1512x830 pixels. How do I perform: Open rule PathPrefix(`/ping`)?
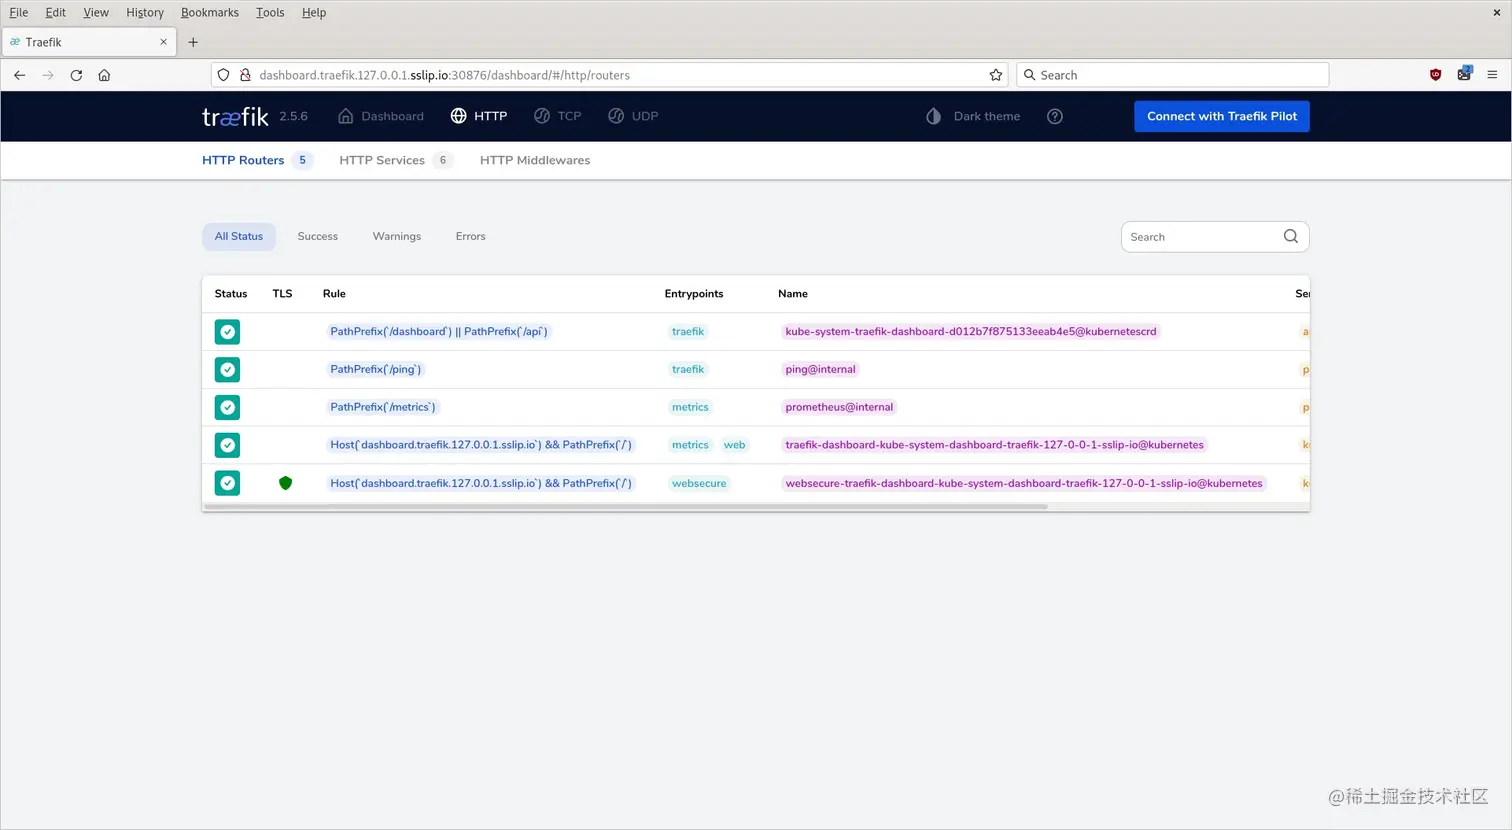tap(376, 369)
